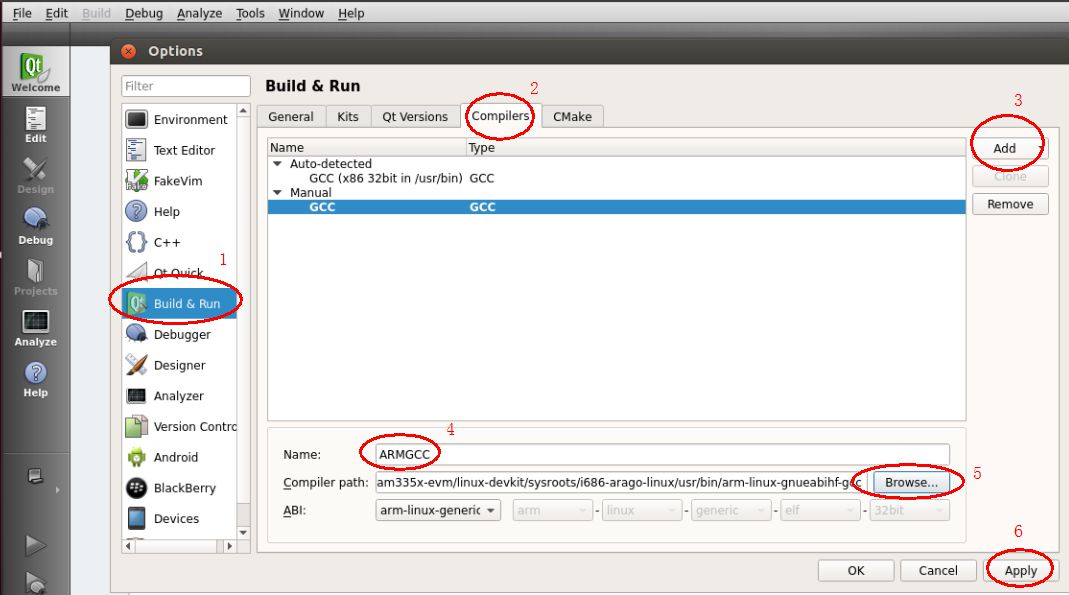Click the category list scroll up arrow

click(243, 110)
